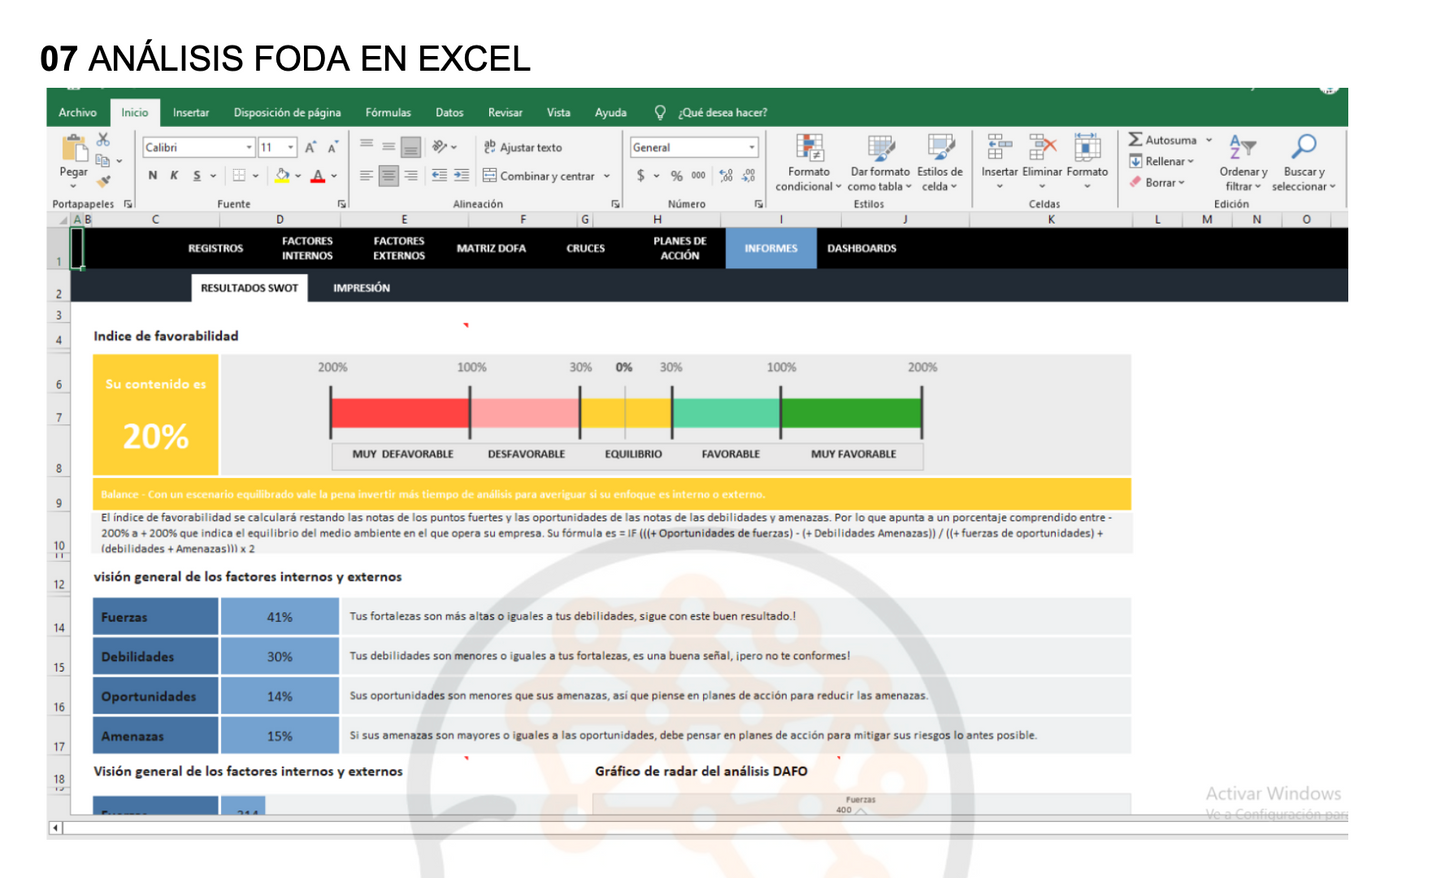Decrease font size with small A icon
This screenshot has height=878, width=1445.
[x=332, y=147]
